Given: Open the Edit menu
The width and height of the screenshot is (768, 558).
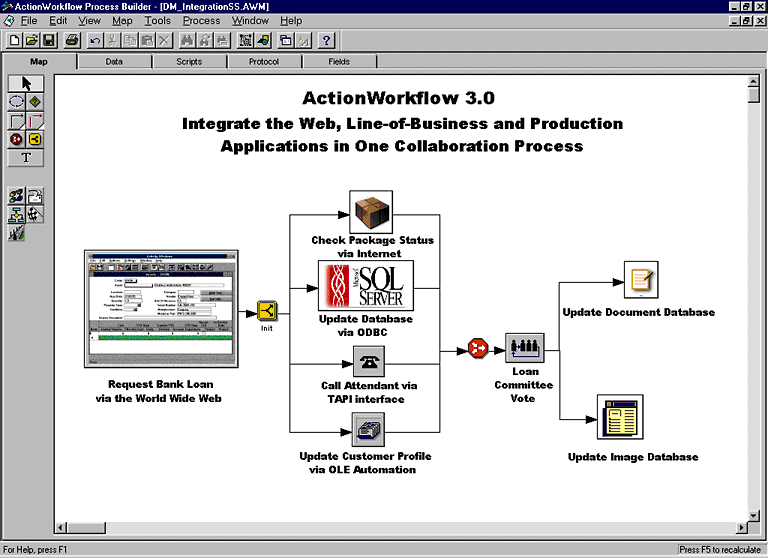Looking at the screenshot, I should point(58,21).
